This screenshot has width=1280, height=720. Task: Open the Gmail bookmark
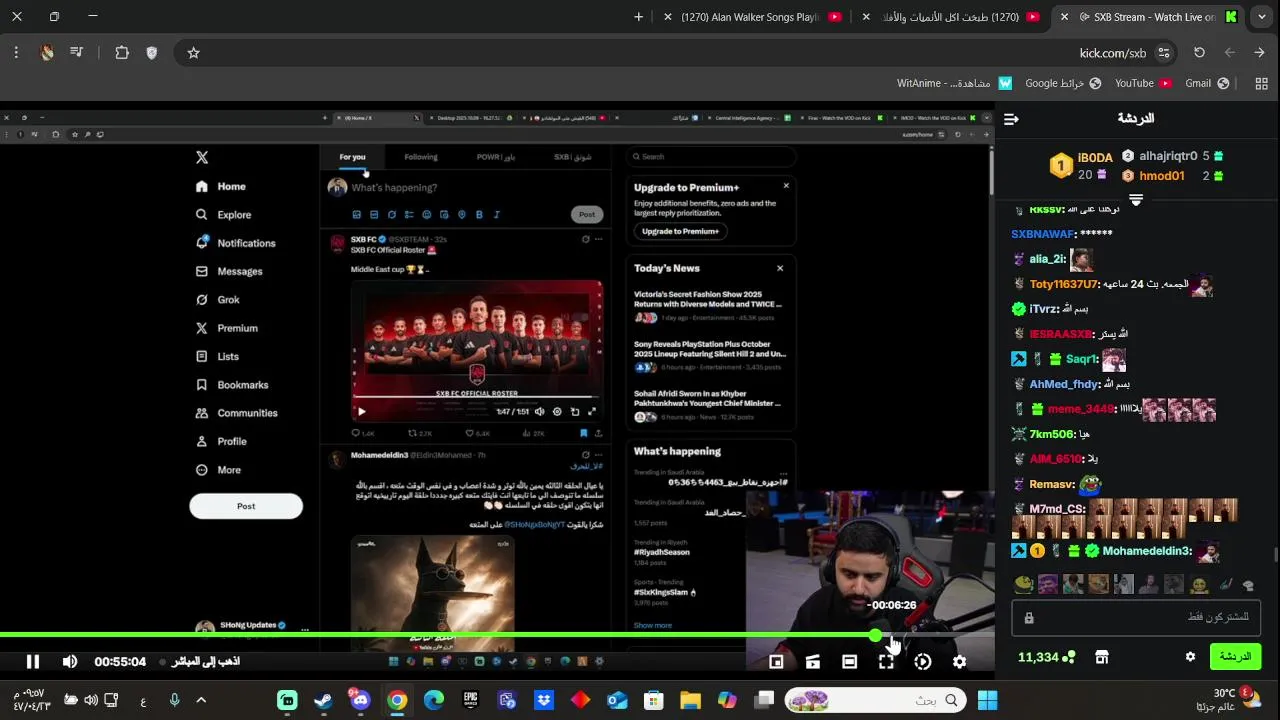pos(1207,83)
